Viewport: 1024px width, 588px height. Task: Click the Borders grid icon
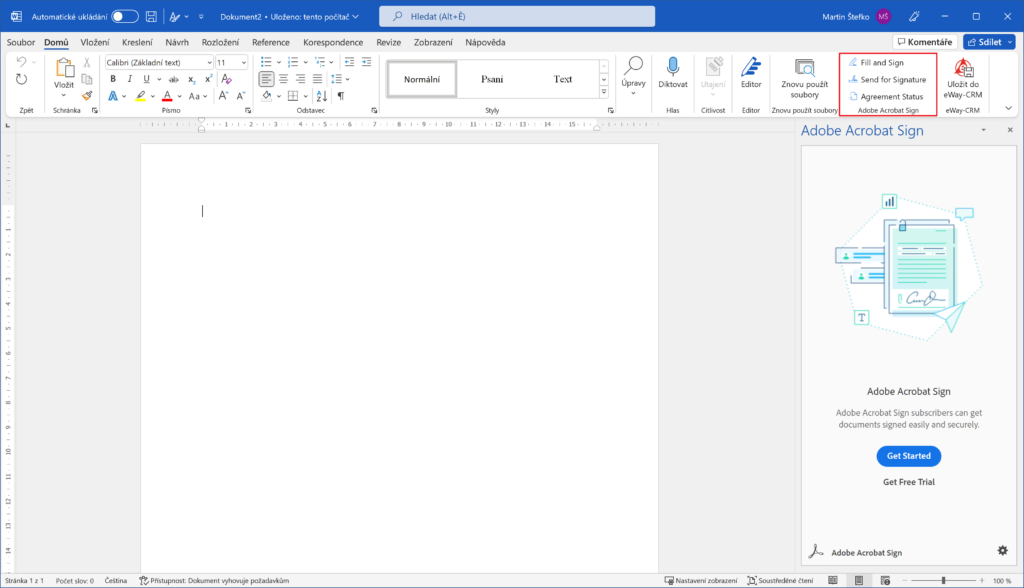coord(293,96)
